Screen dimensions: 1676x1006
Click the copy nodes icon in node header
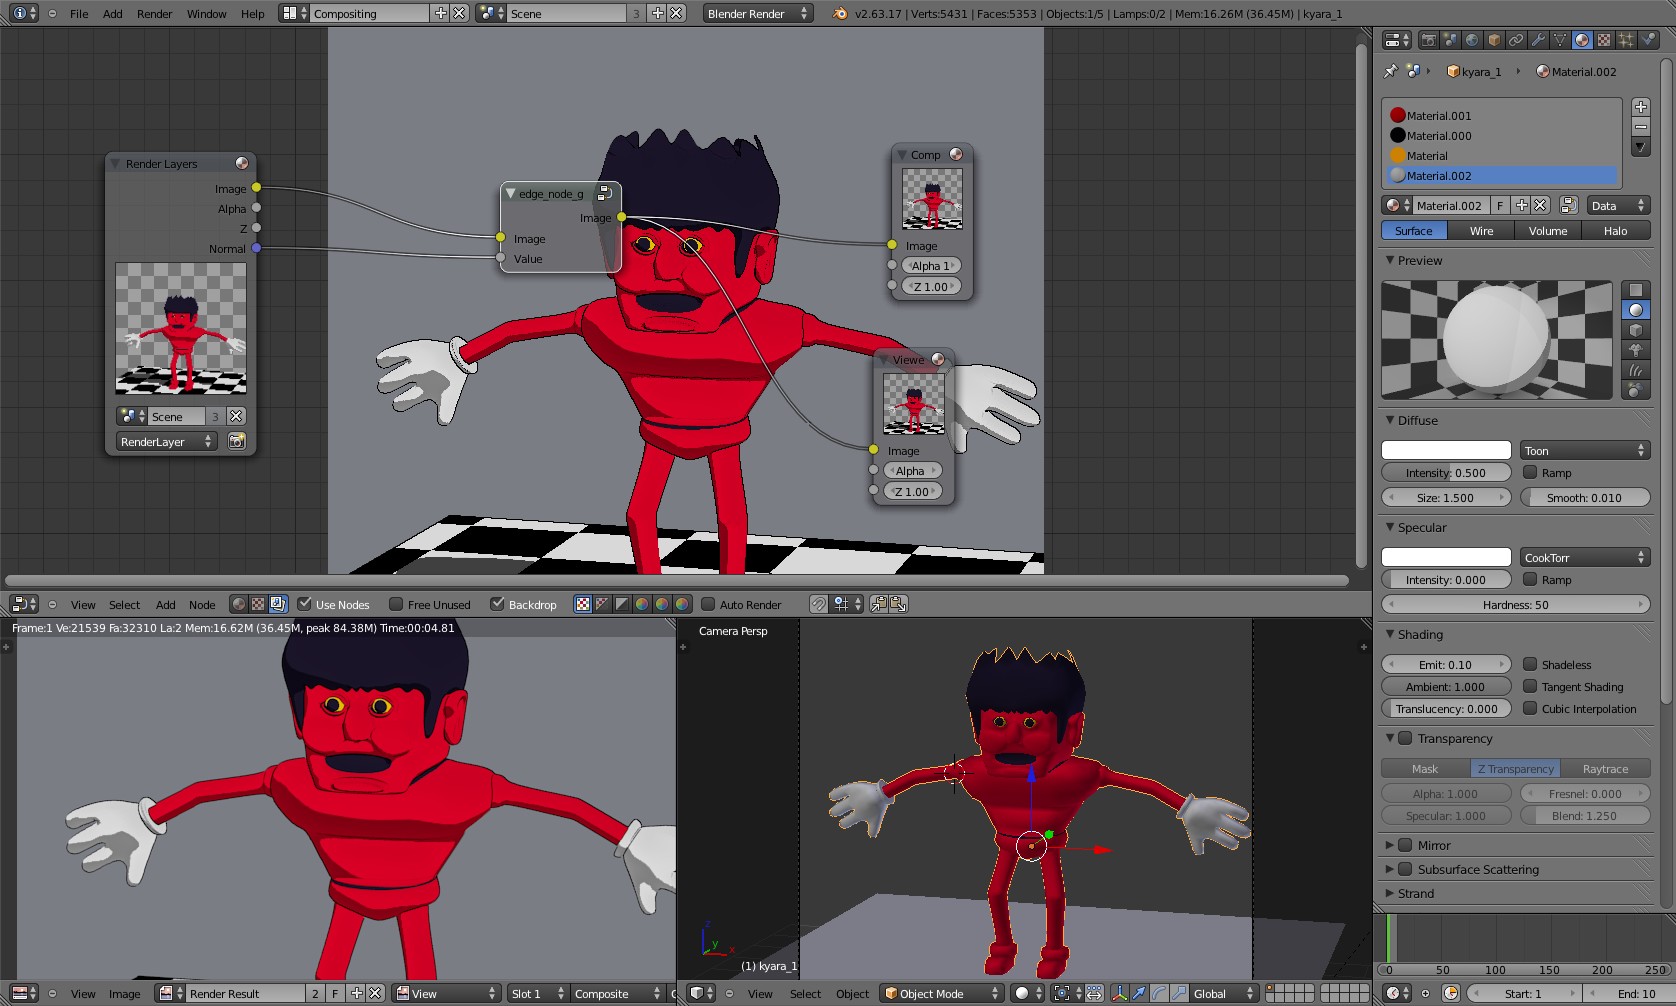(878, 604)
